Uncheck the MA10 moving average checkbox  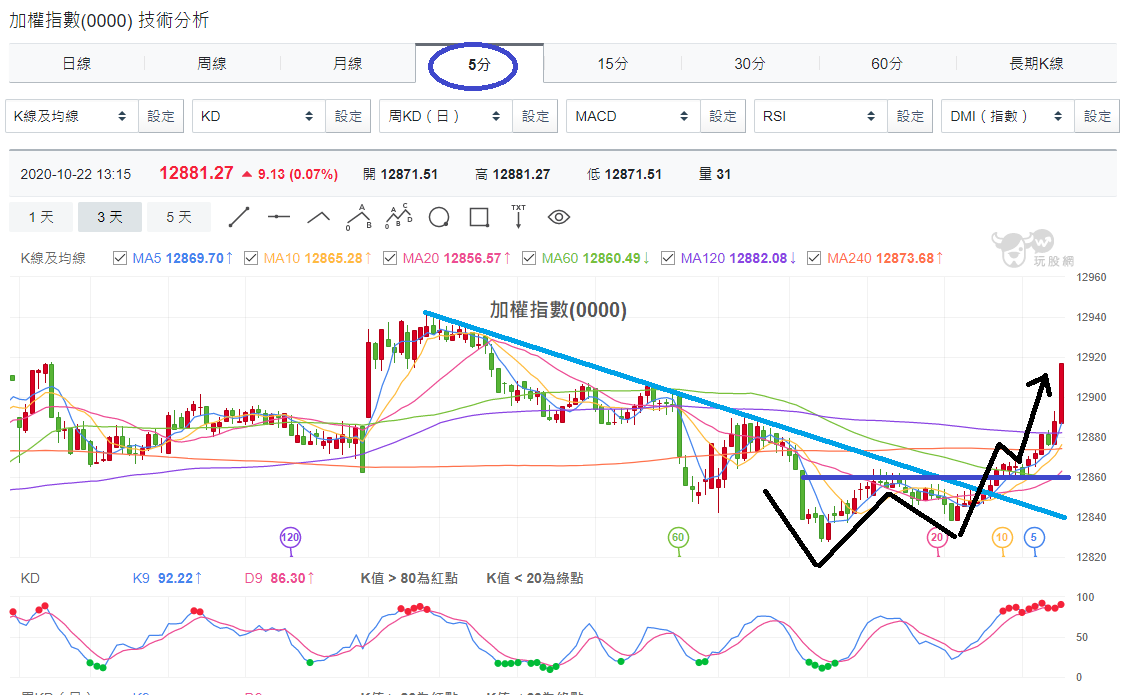(x=251, y=258)
